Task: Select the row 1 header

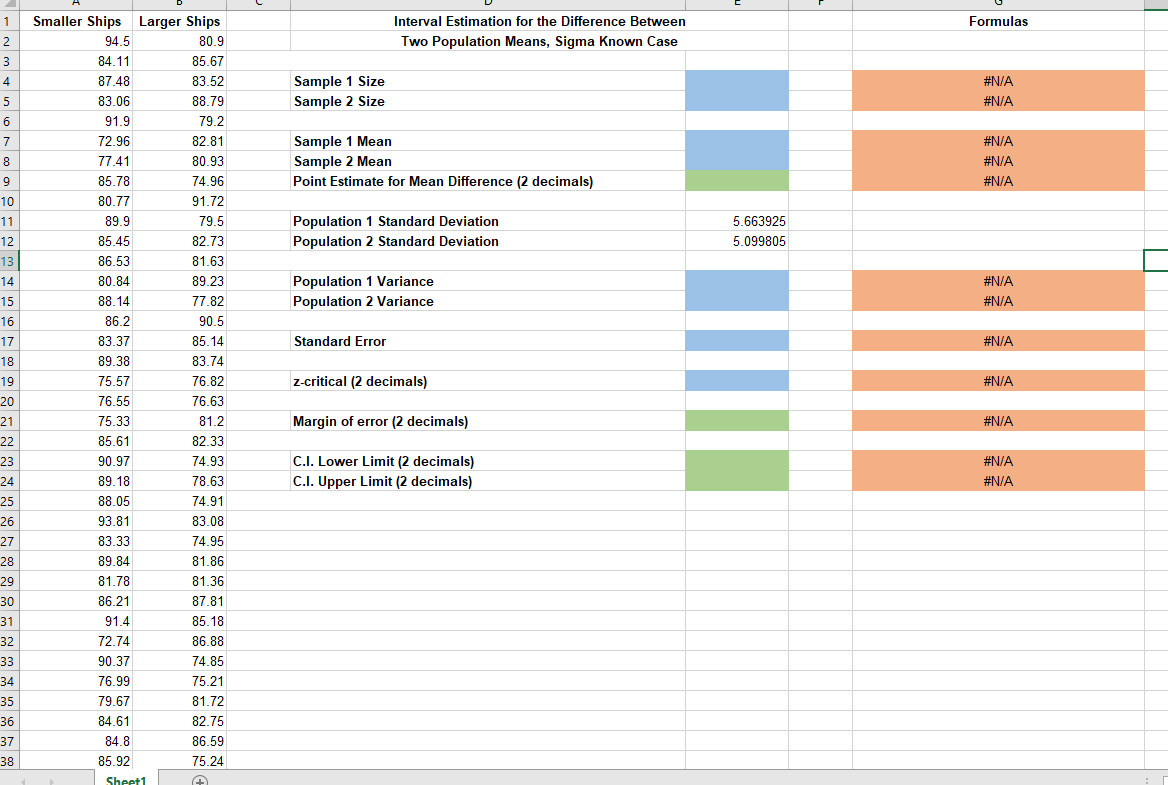Action: 9,21
